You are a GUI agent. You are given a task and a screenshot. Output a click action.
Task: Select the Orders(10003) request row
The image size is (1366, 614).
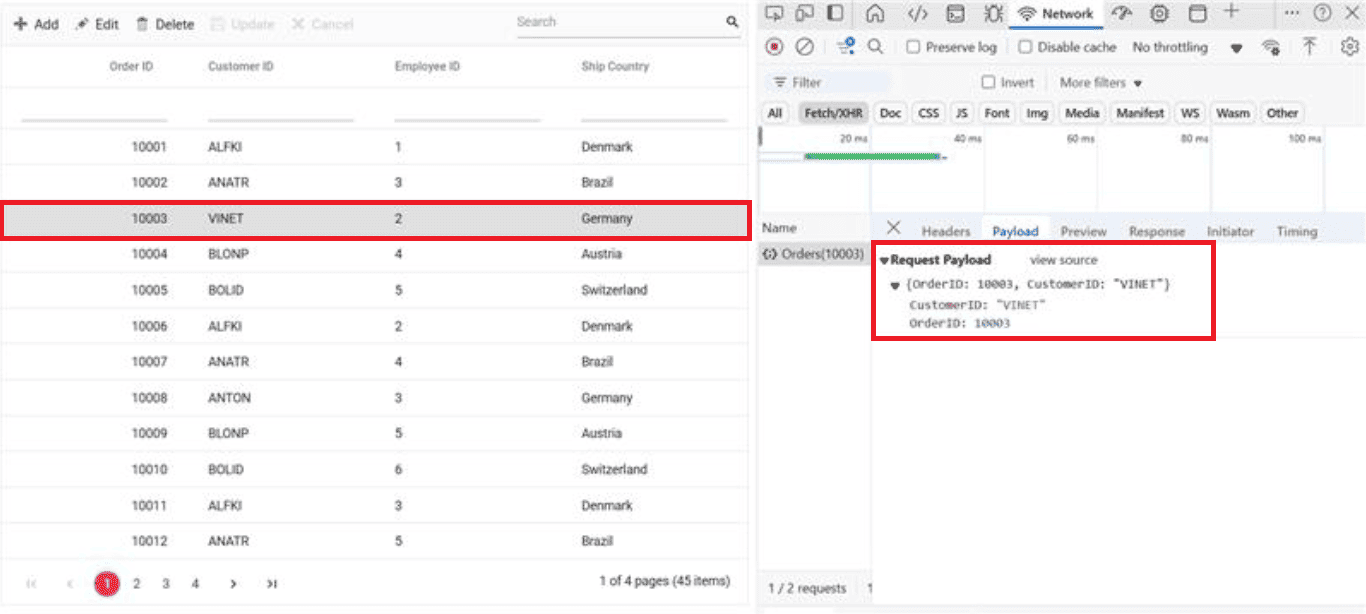(x=814, y=254)
